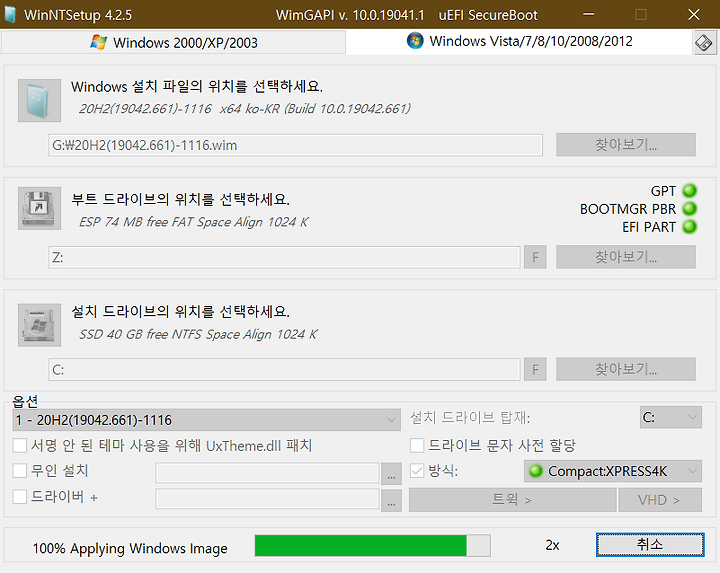Click 찾아보기 button for the WIM file

click(x=626, y=145)
